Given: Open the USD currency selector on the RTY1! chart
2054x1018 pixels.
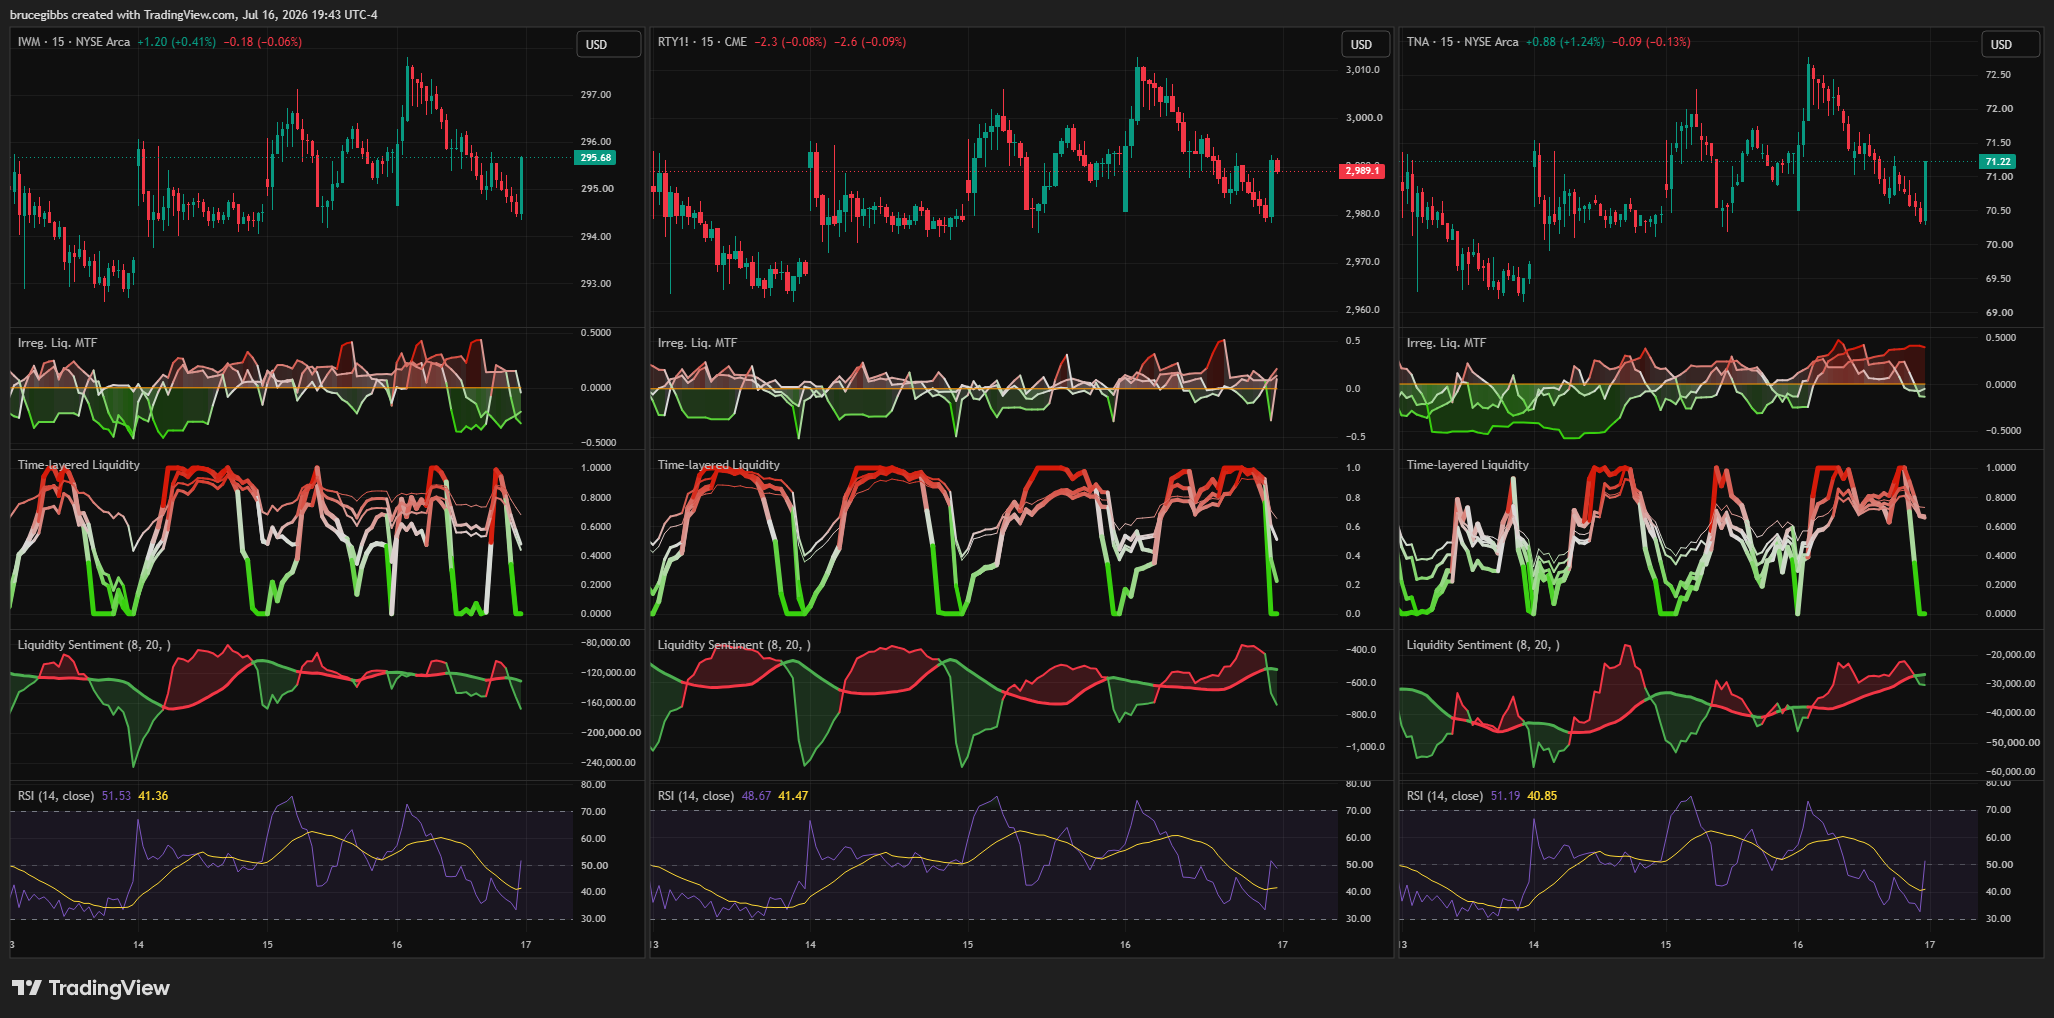Looking at the screenshot, I should (x=1365, y=45).
